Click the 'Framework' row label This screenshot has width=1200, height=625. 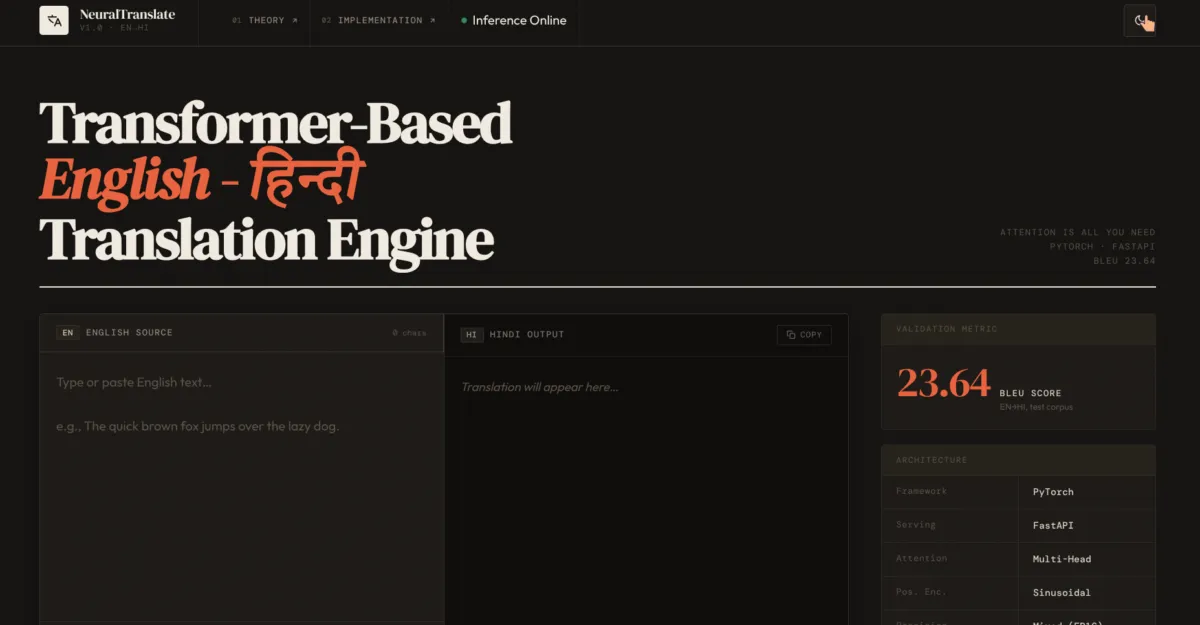pyautogui.click(x=921, y=491)
